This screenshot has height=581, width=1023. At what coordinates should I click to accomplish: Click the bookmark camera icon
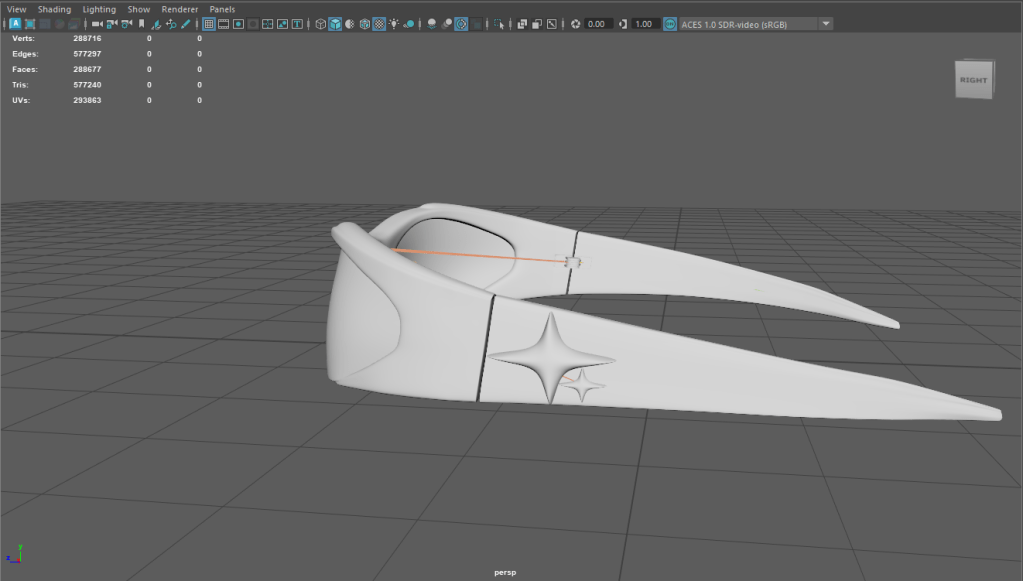point(141,24)
